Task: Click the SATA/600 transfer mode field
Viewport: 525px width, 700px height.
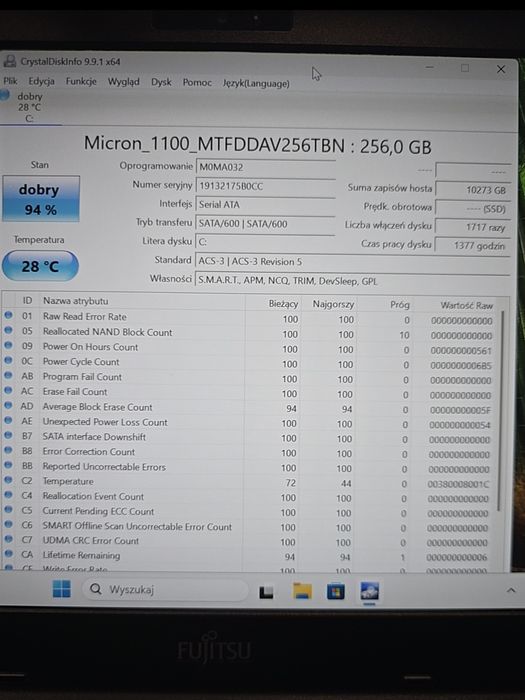Action: (265, 224)
